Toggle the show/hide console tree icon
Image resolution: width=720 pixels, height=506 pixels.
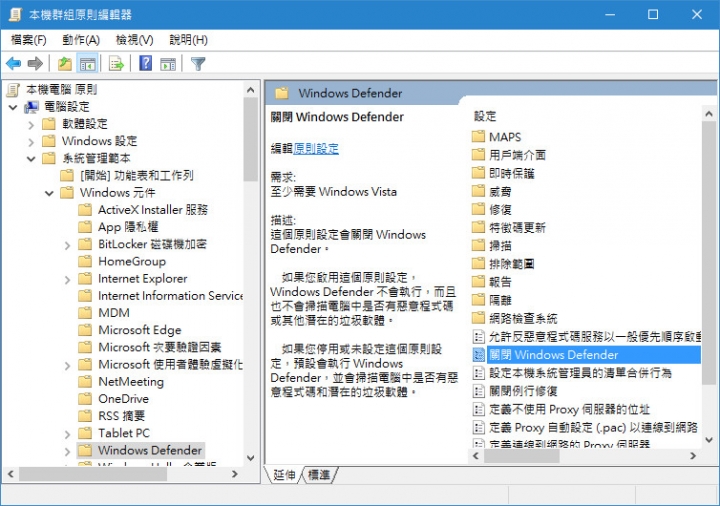[x=87, y=63]
